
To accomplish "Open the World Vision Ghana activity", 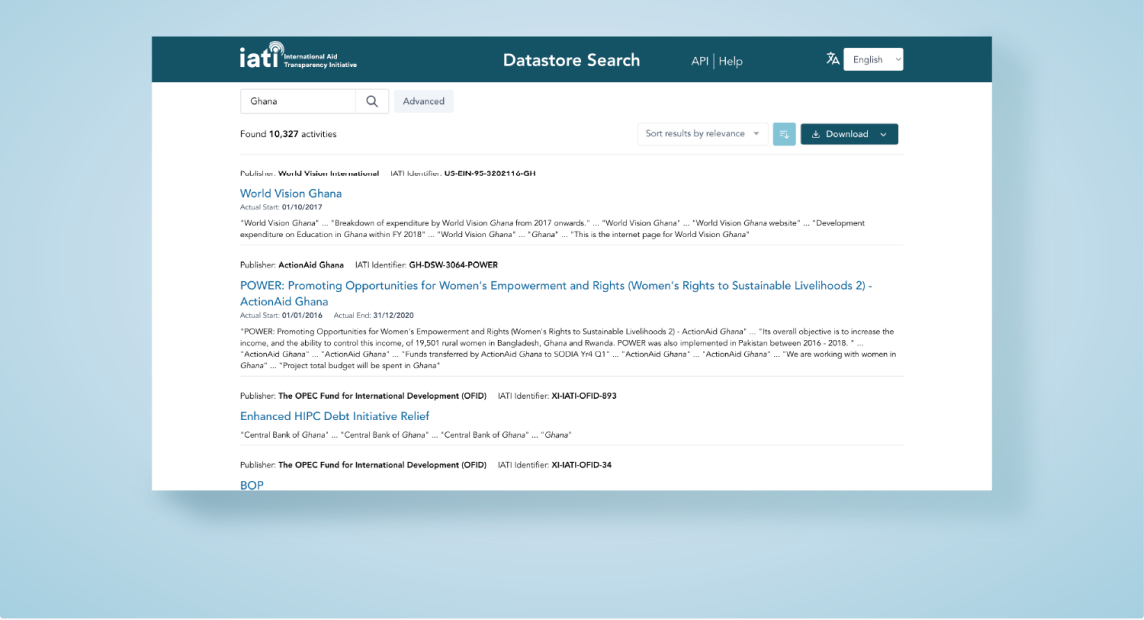I will click(290, 193).
